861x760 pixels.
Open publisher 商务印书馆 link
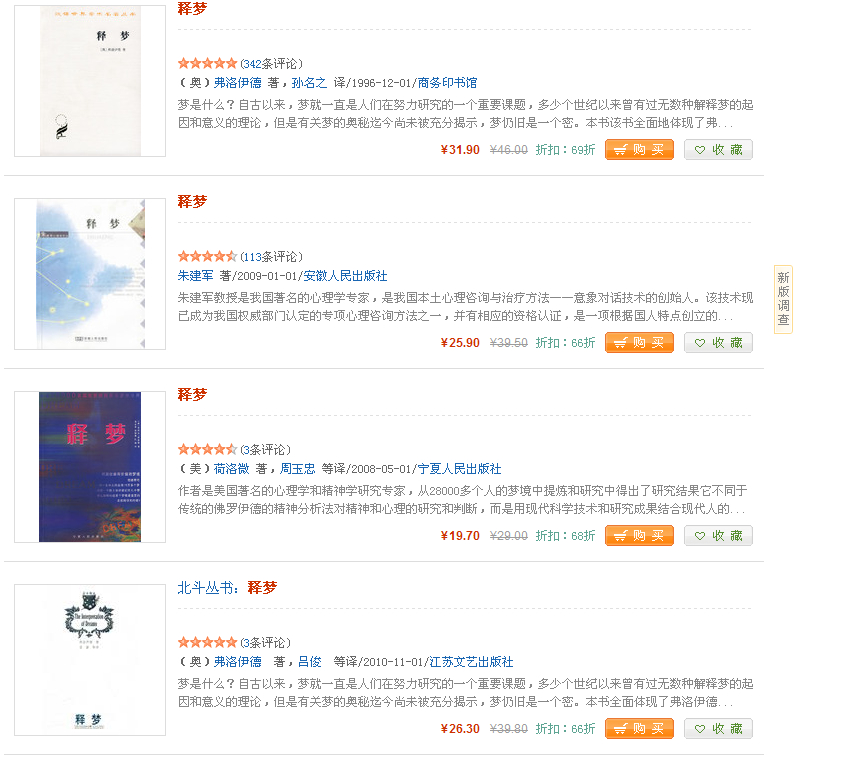(x=447, y=83)
